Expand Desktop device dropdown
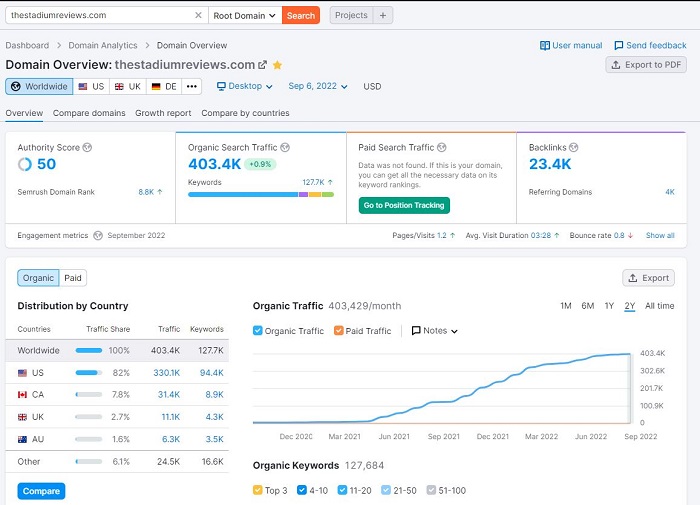Viewport: 700px width, 505px height. [245, 86]
